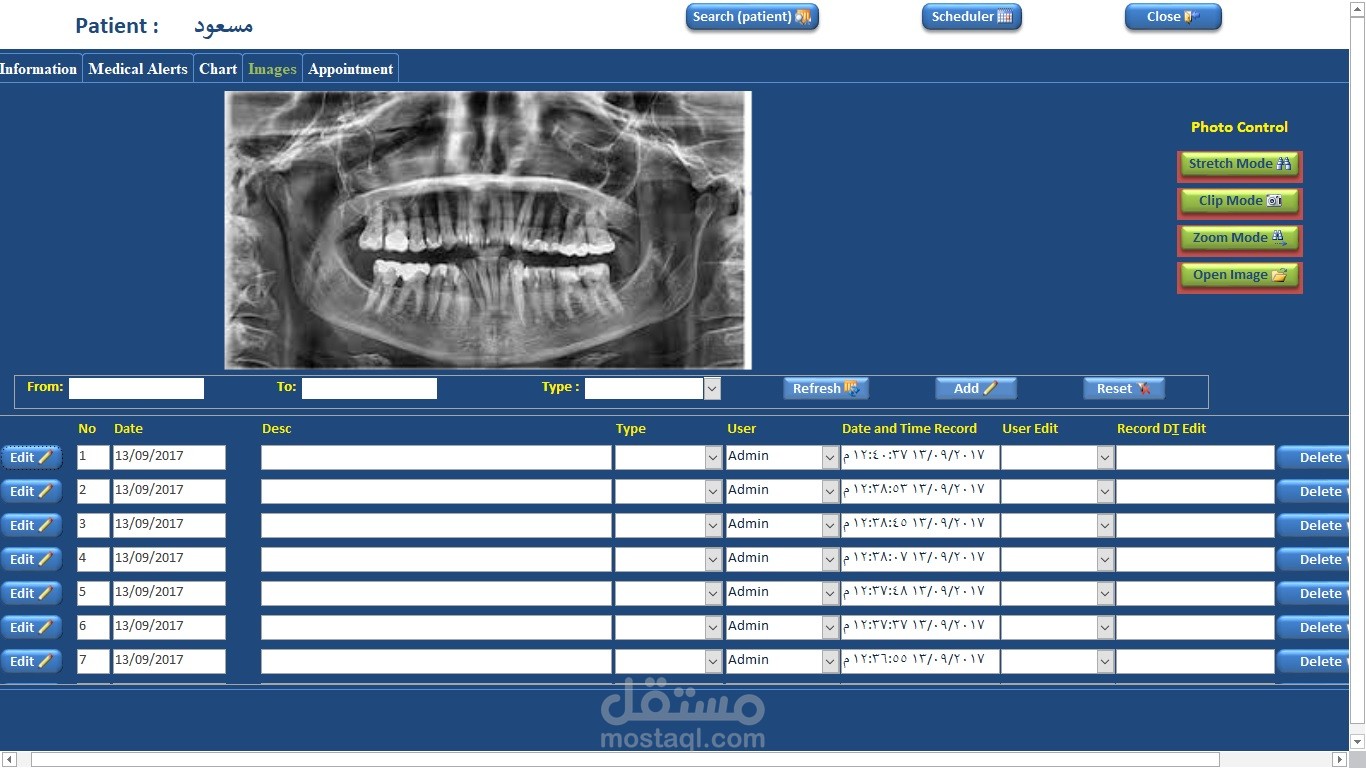Delete record number 7
The image size is (1366, 768).
coord(1314,661)
